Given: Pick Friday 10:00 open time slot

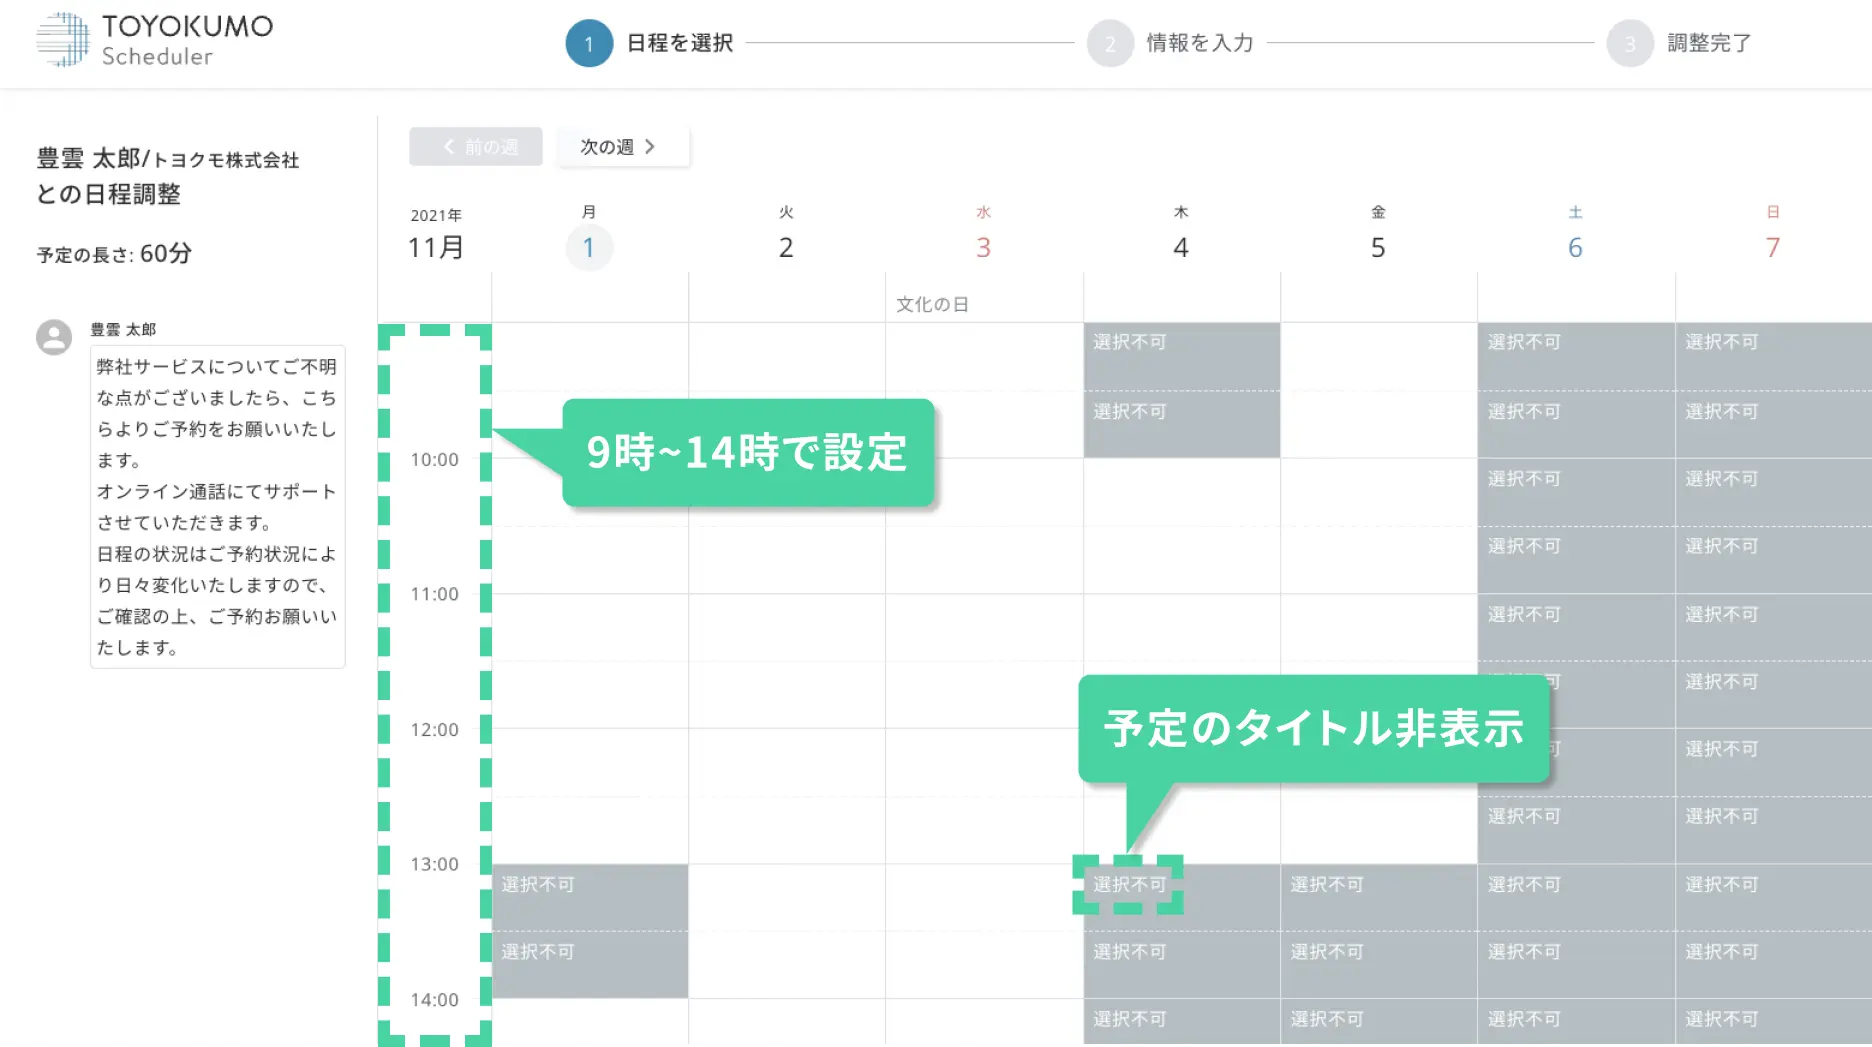Looking at the screenshot, I should click(1378, 492).
